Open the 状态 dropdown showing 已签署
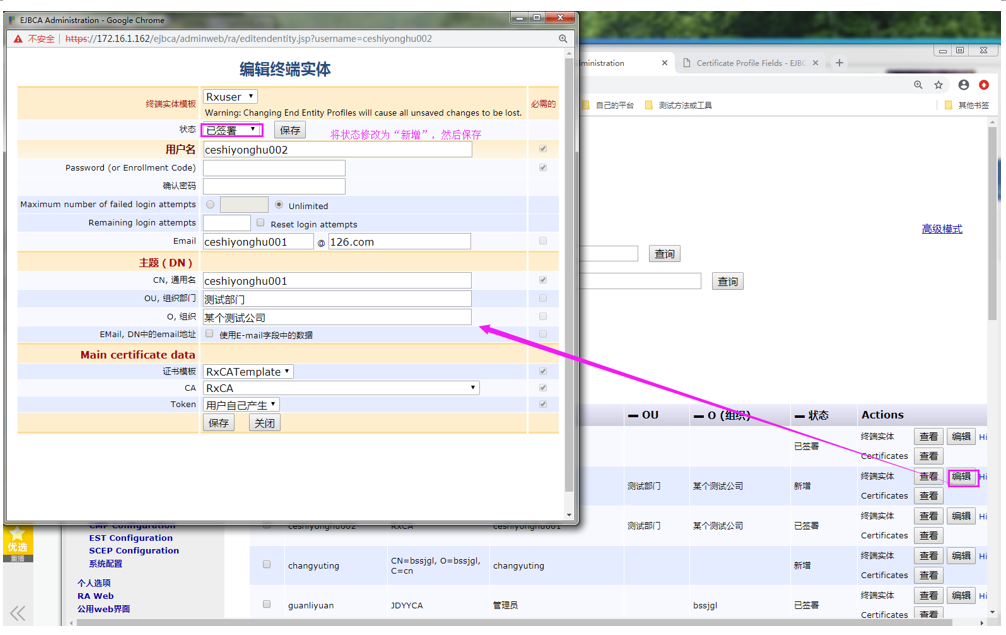The image size is (1006, 635). (231, 129)
